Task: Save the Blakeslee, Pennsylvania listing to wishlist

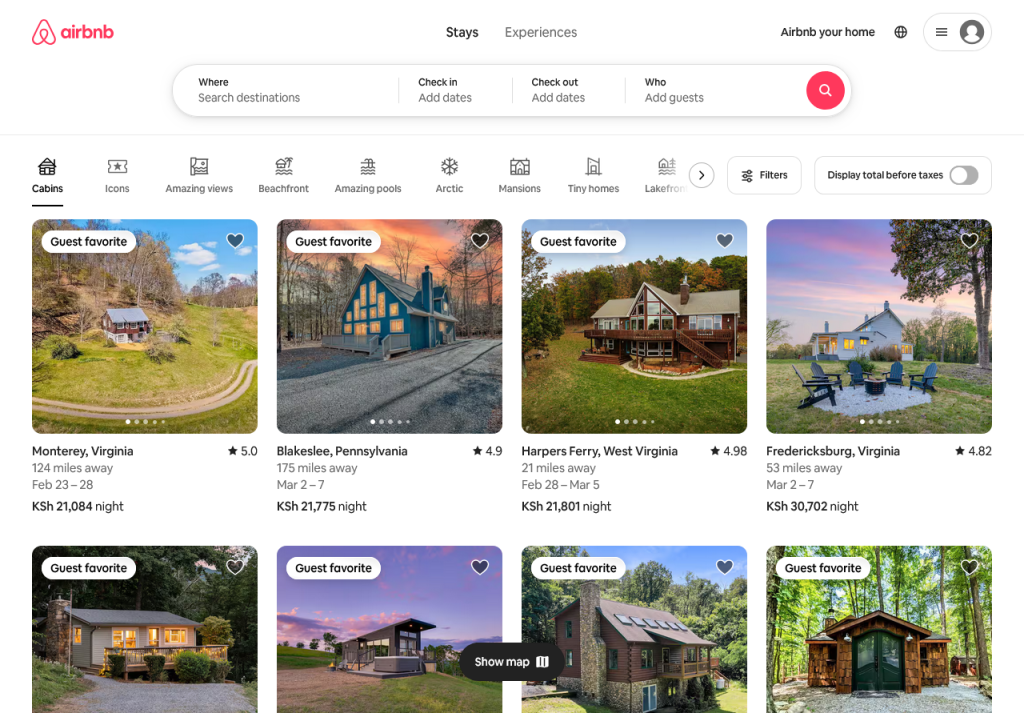Action: click(x=479, y=241)
